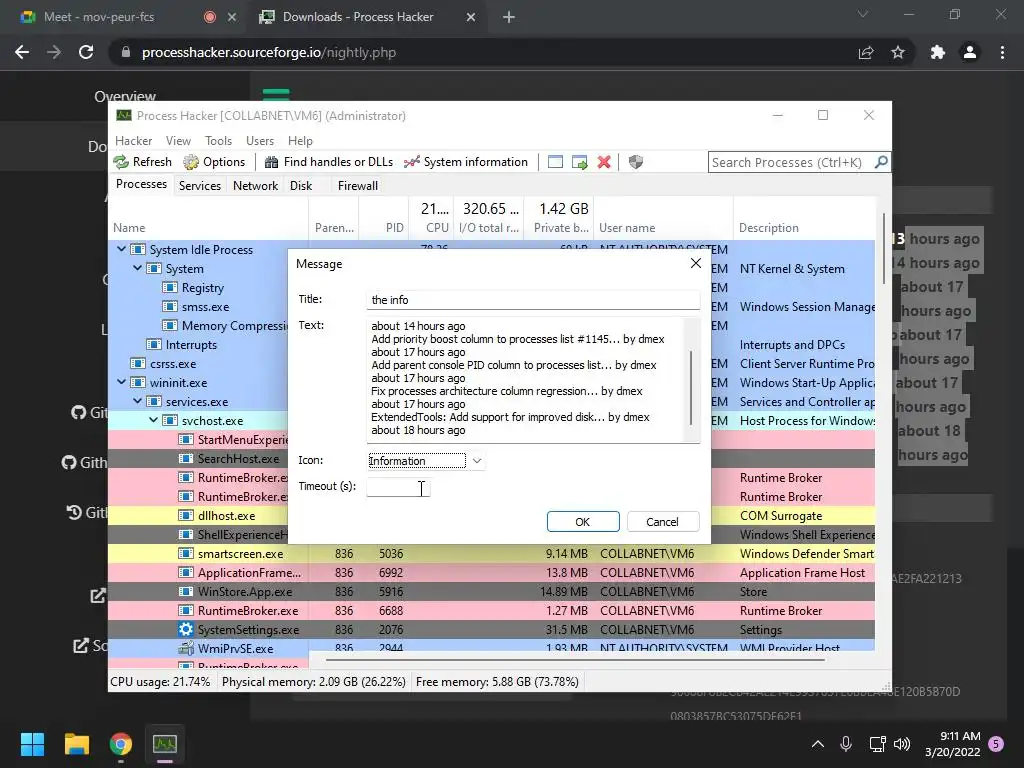Viewport: 1024px width, 768px height.
Task: Reload the browser page
Action: click(86, 52)
